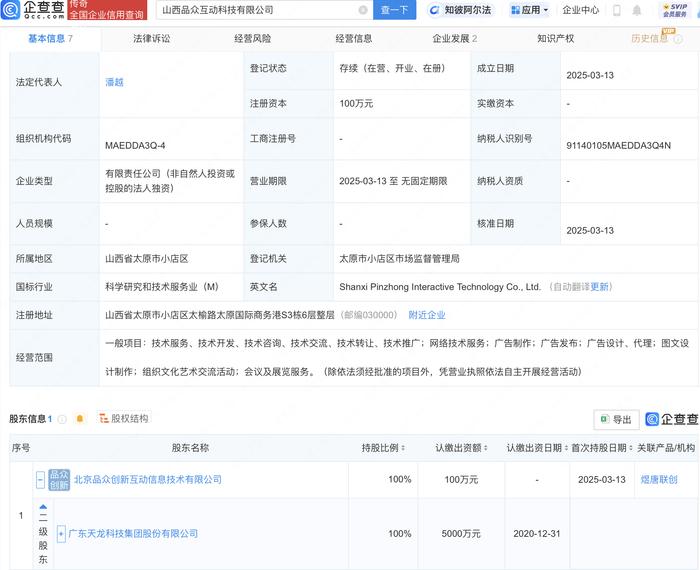Image resolution: width=700 pixels, height=570 pixels.
Task: Clear the search box with the X icon
Action: [x=363, y=10]
